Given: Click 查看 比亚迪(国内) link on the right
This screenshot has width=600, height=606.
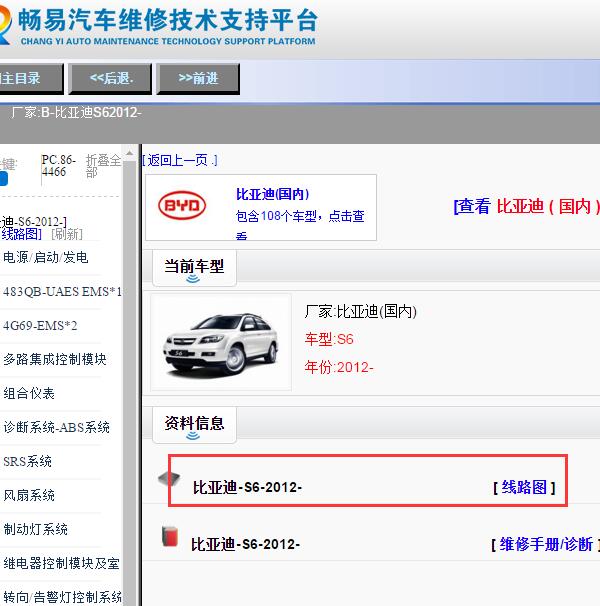Looking at the screenshot, I should pos(527,206).
